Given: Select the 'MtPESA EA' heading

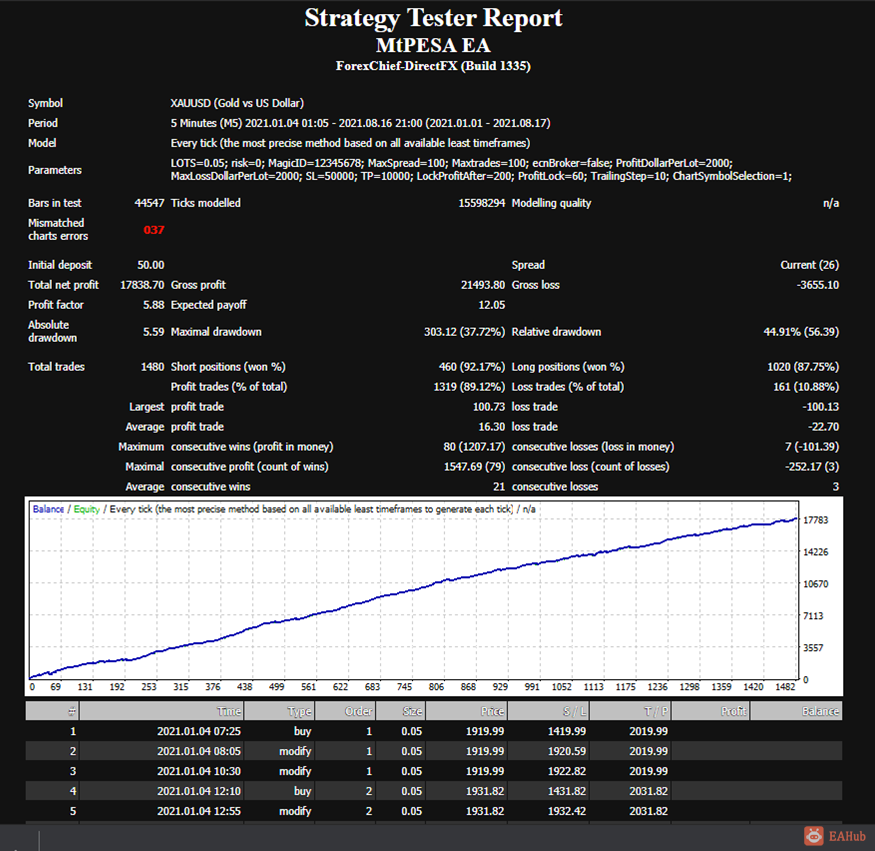Looking at the screenshot, I should coord(433,45).
